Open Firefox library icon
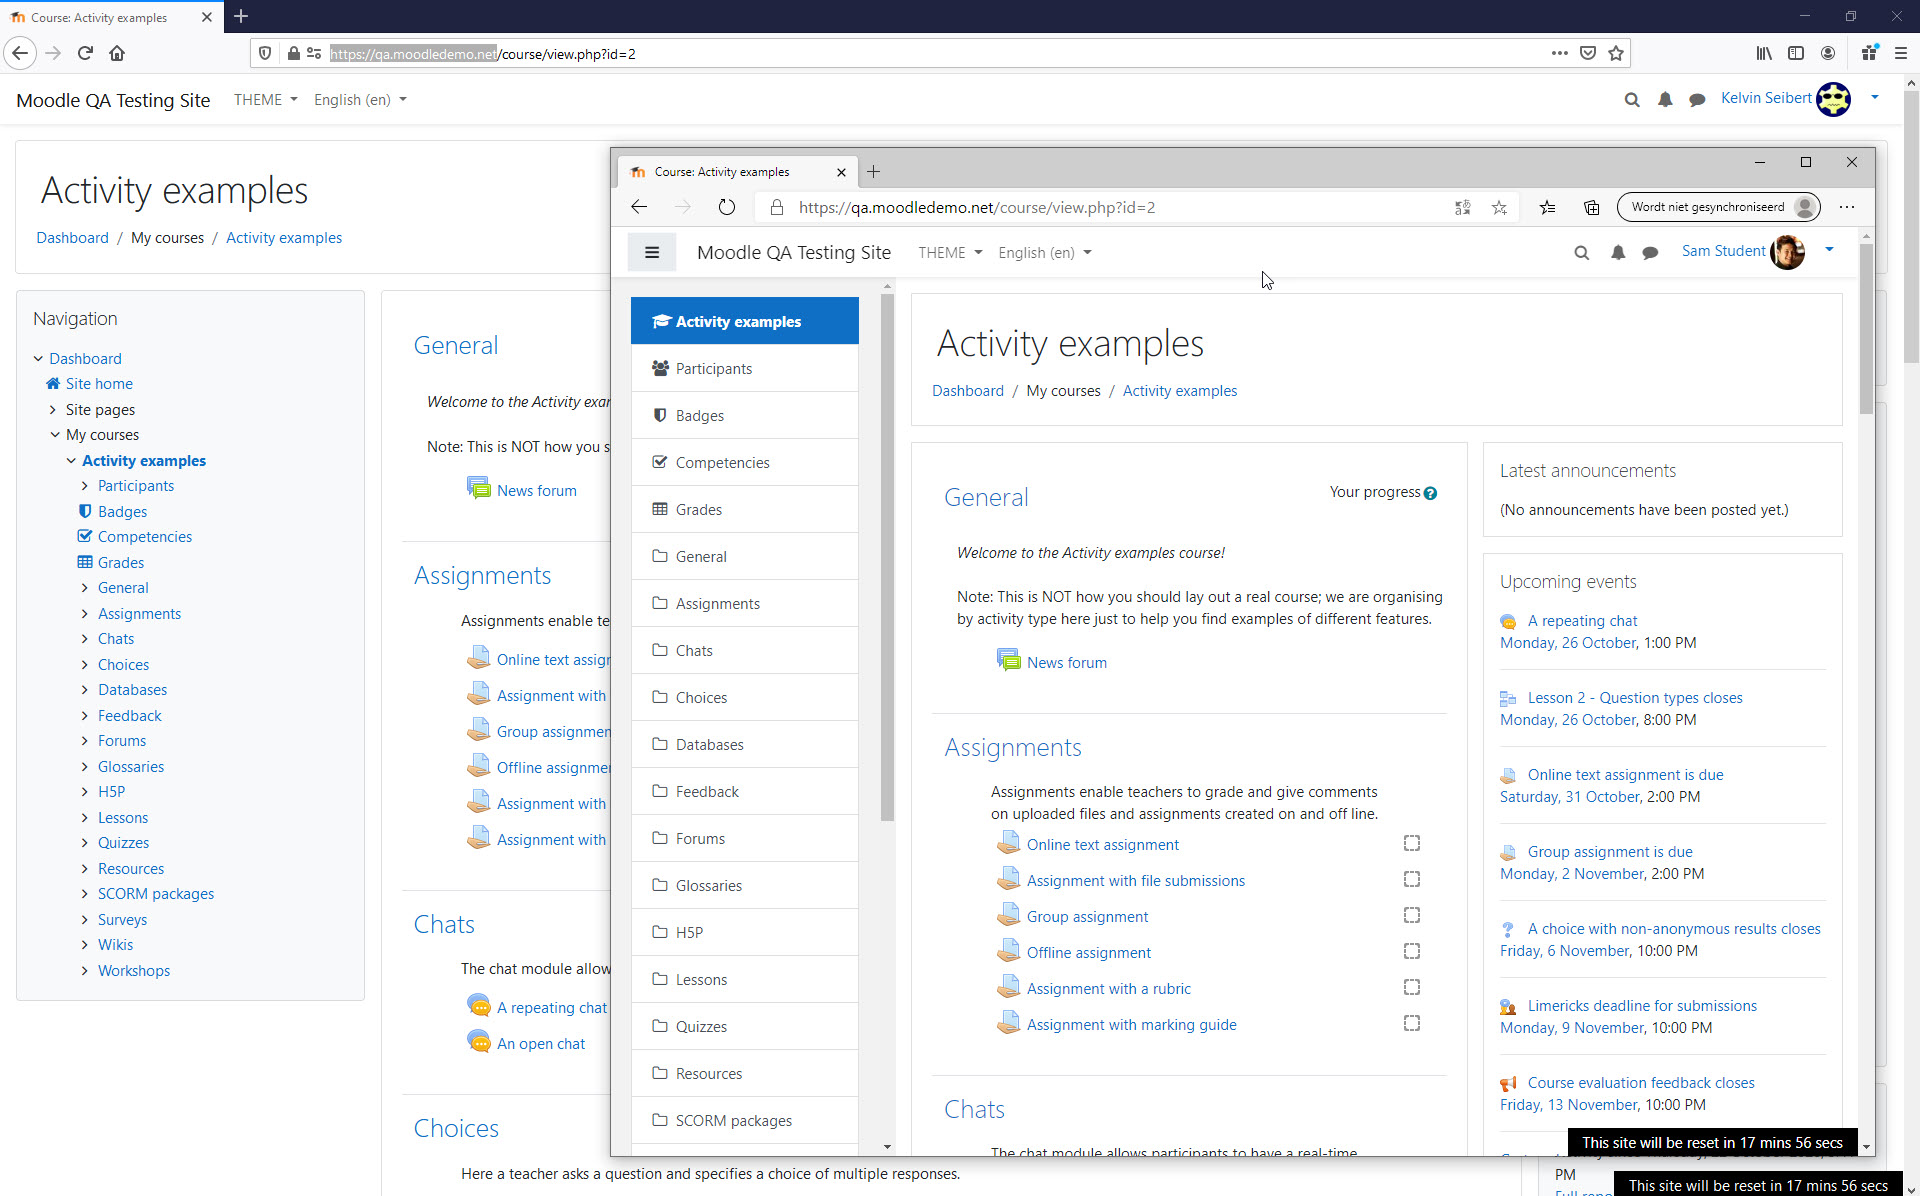This screenshot has height=1196, width=1920. click(1764, 53)
